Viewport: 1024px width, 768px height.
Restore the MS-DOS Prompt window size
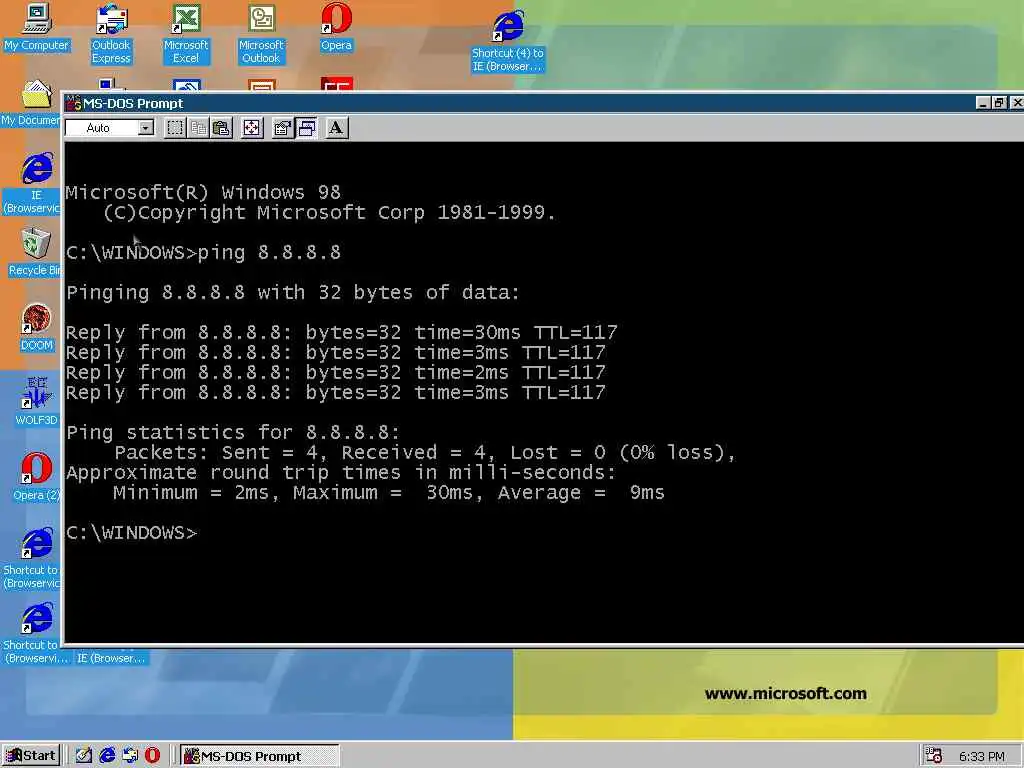point(999,103)
